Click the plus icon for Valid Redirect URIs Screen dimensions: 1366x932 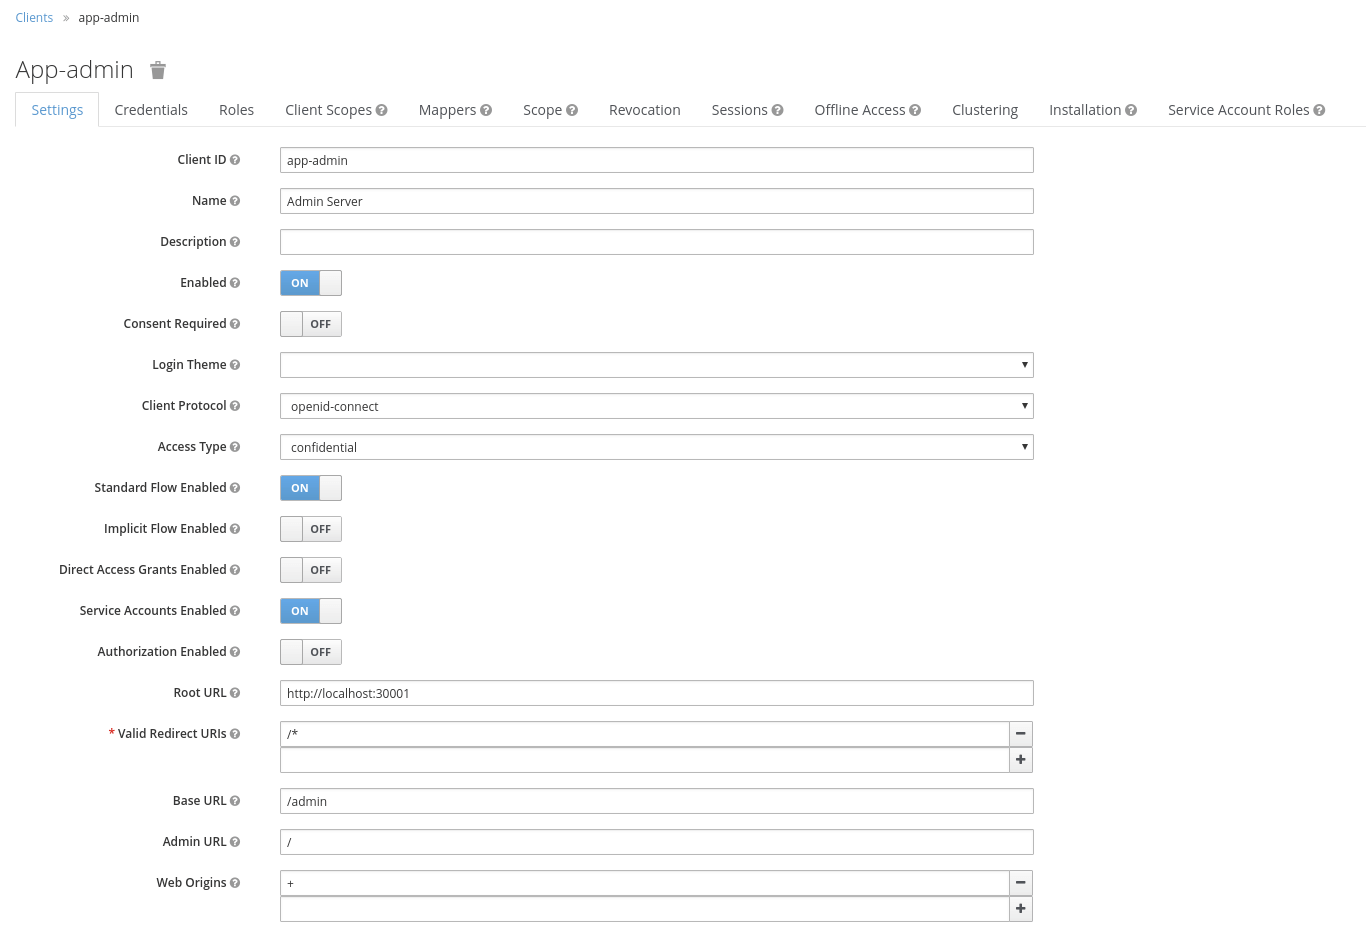click(1020, 760)
